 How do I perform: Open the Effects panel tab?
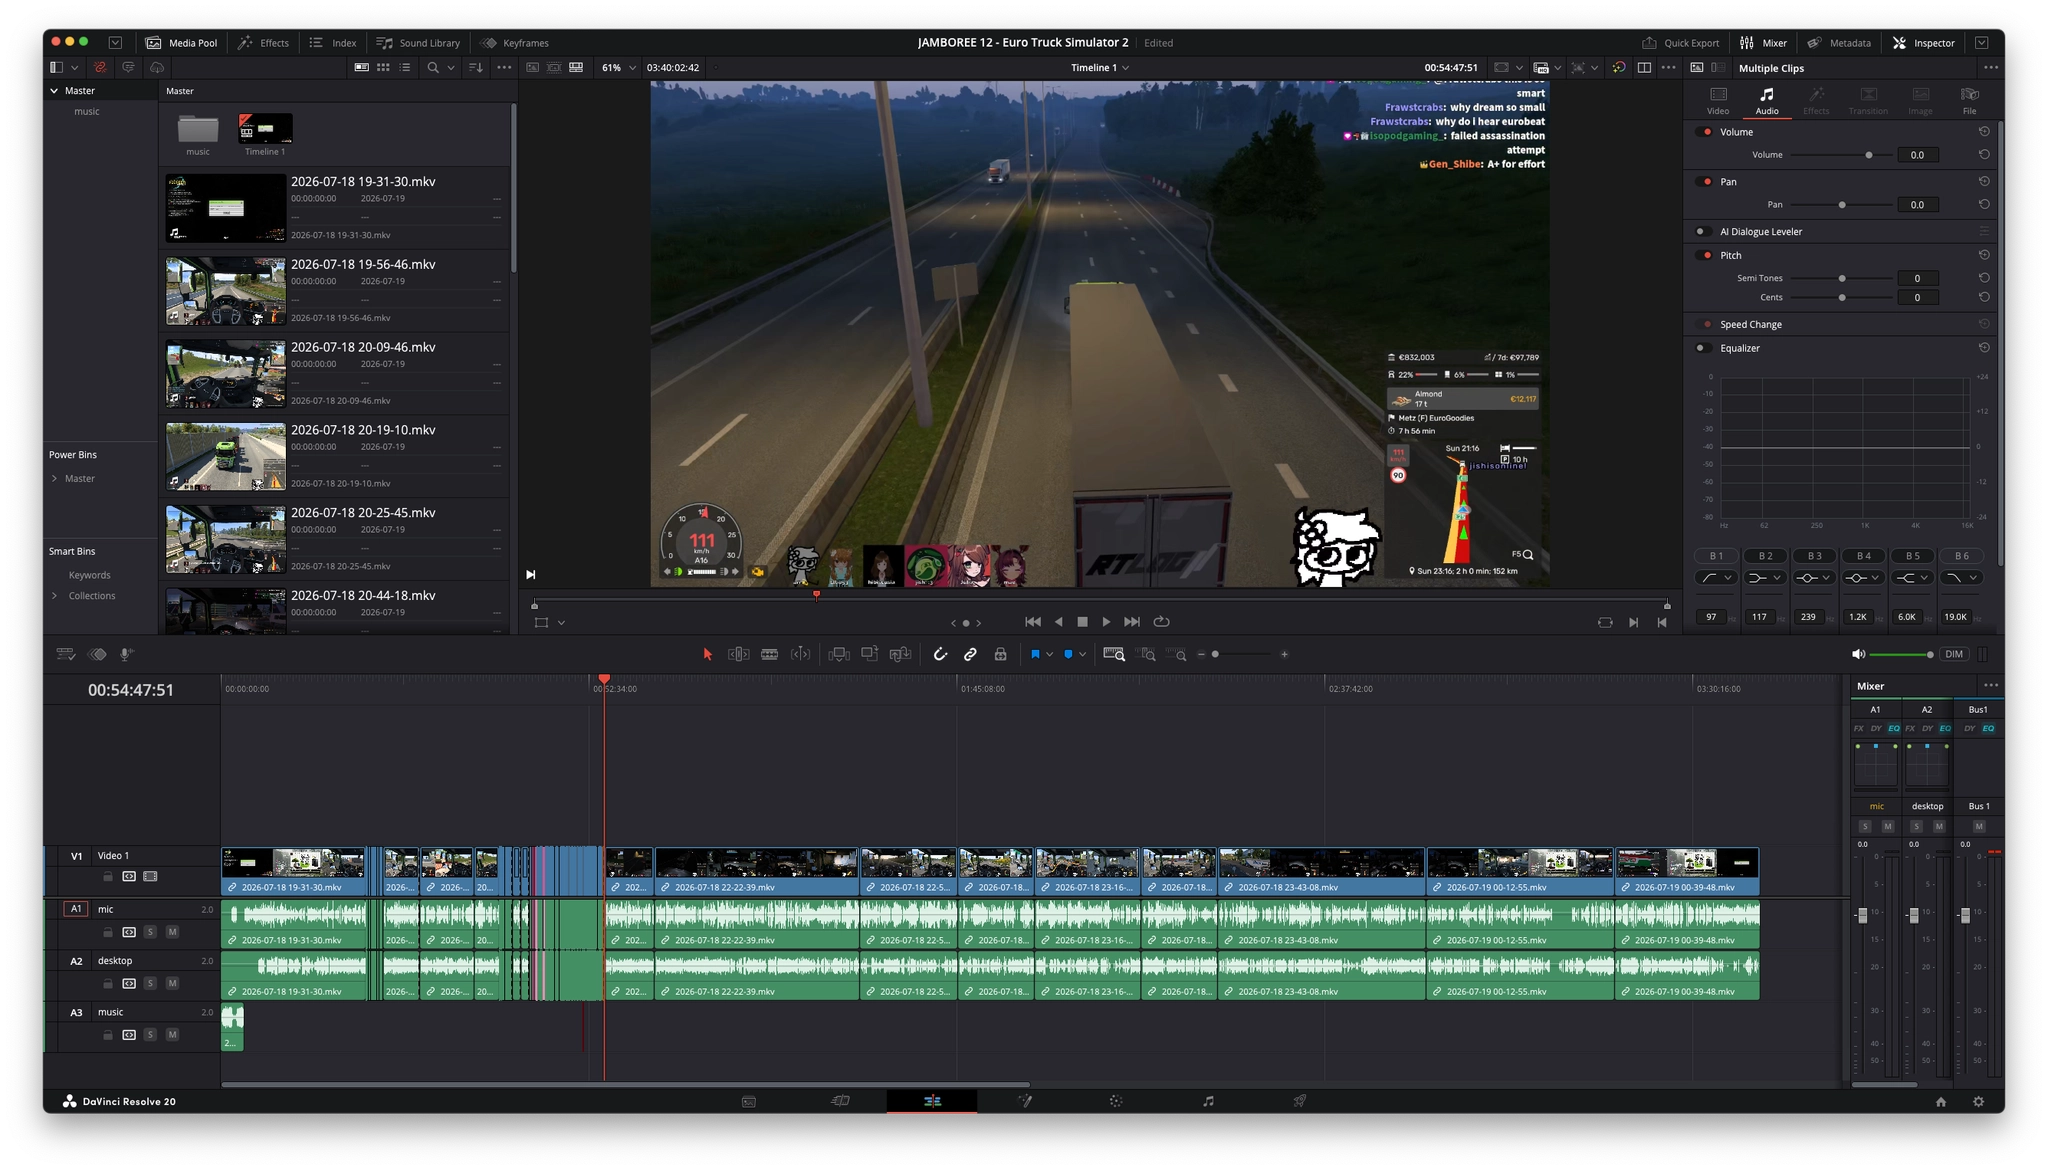coord(263,43)
